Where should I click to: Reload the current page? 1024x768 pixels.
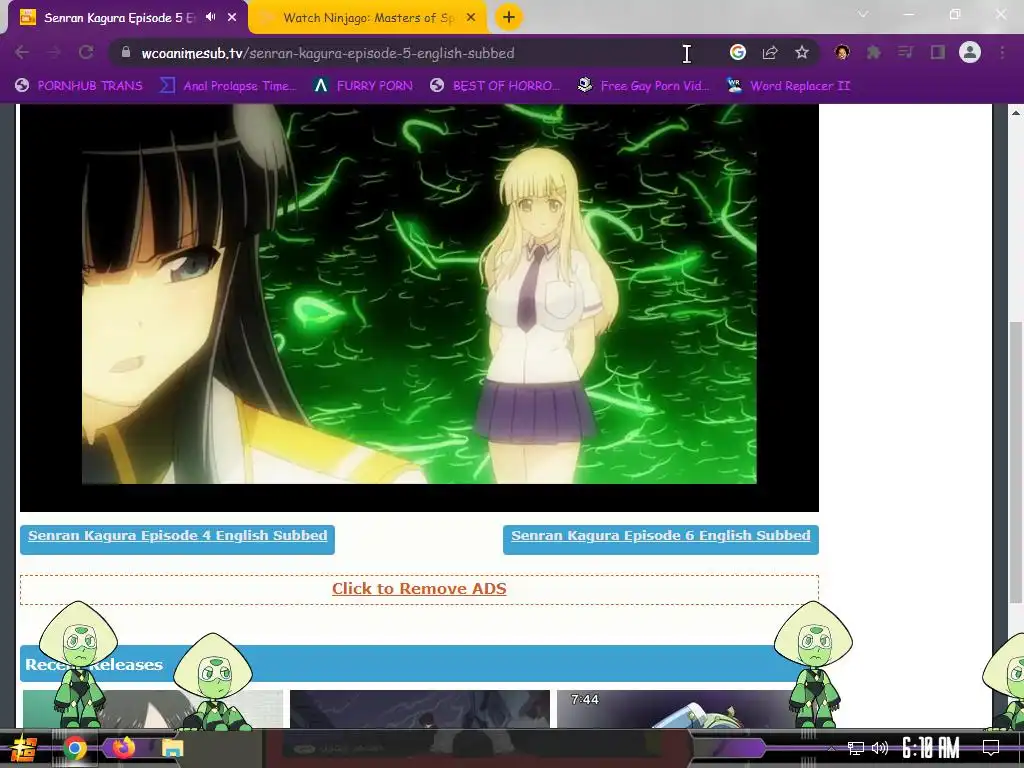click(x=86, y=52)
